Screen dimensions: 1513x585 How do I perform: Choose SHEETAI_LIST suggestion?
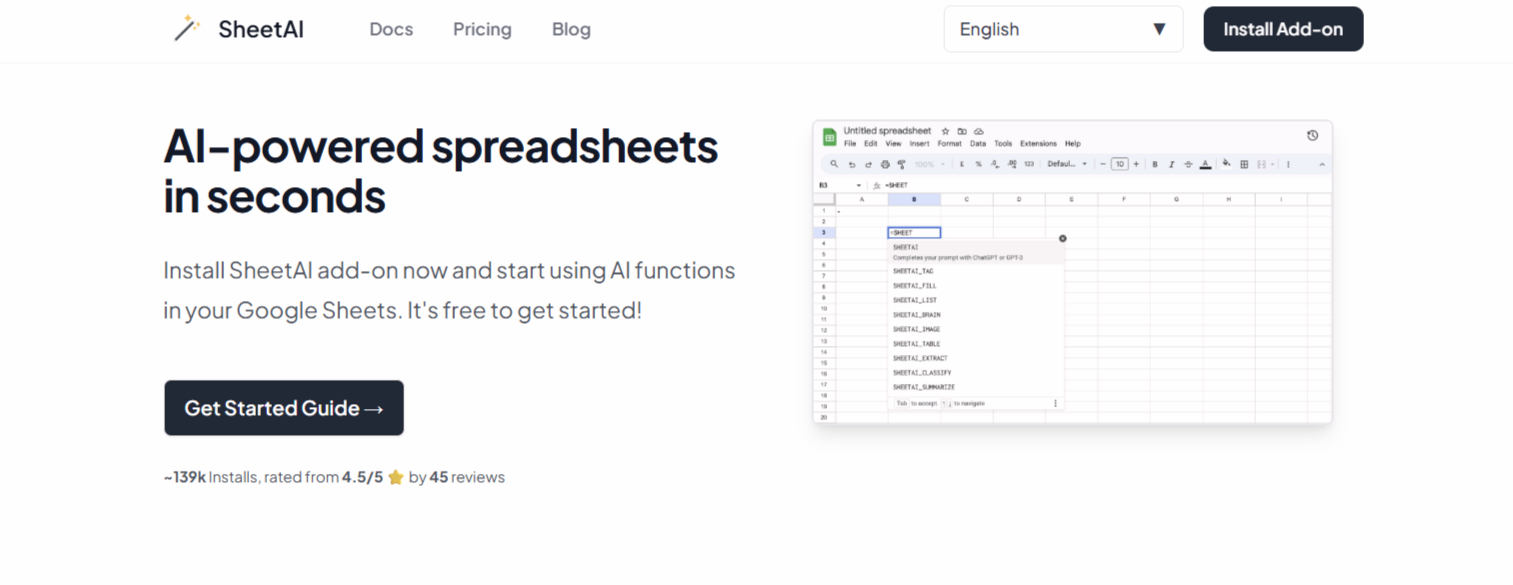[x=914, y=300]
